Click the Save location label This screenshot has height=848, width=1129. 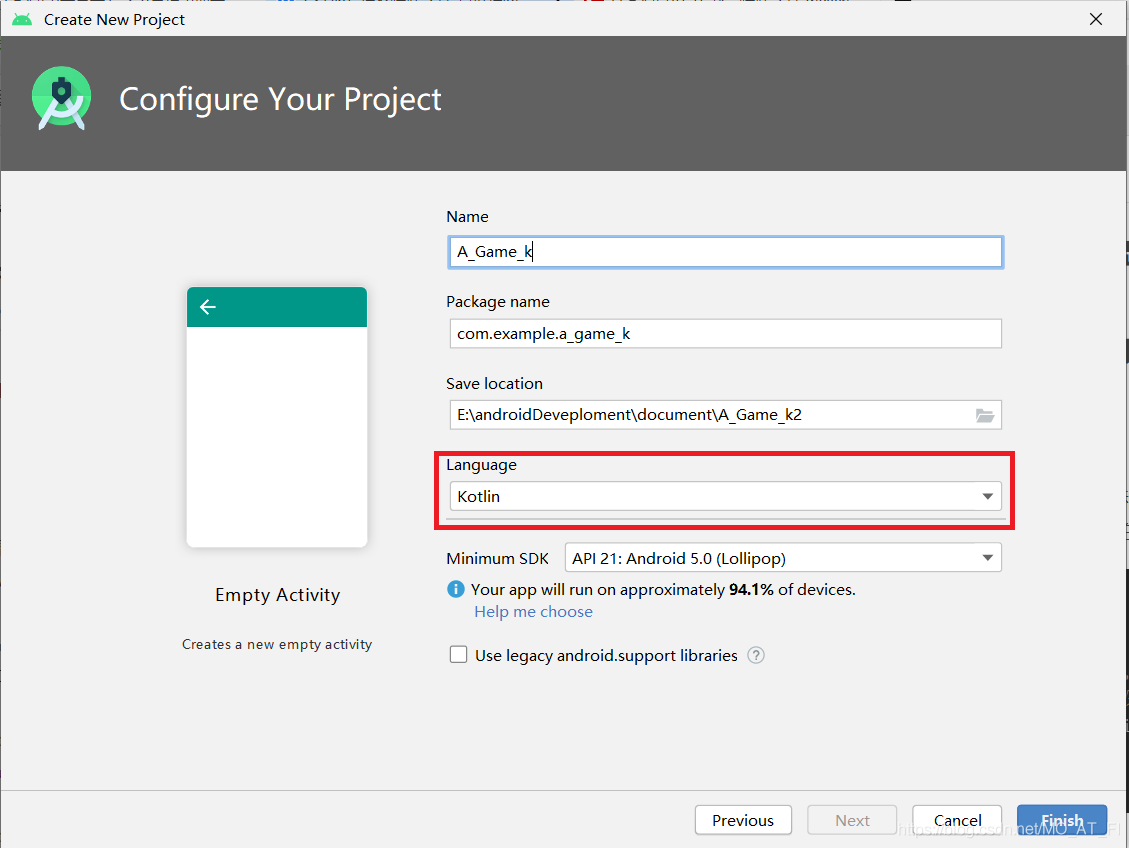tap(495, 384)
